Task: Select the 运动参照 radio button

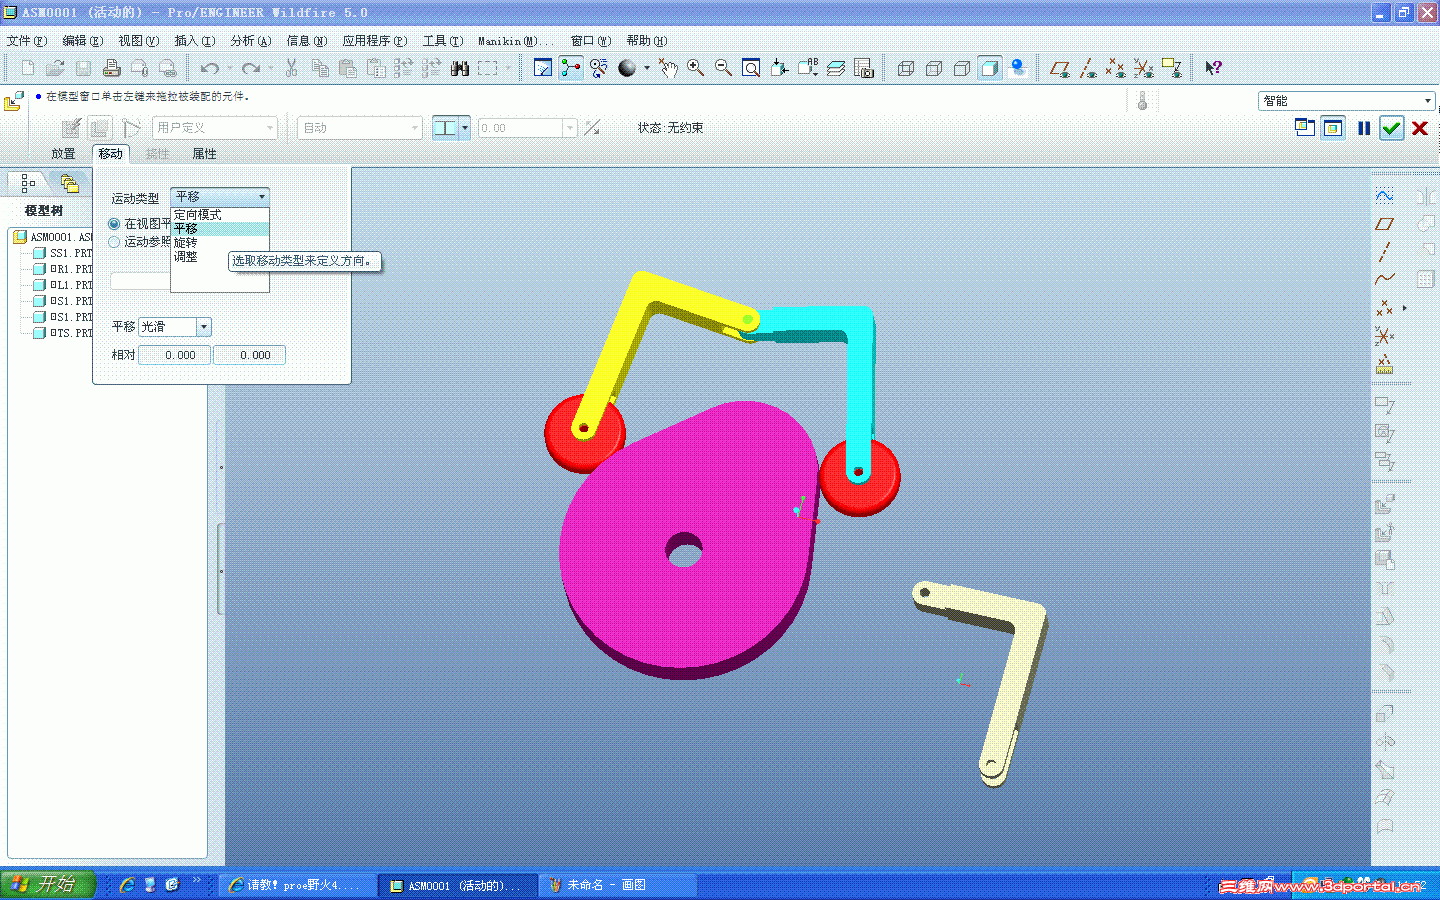Action: [114, 242]
